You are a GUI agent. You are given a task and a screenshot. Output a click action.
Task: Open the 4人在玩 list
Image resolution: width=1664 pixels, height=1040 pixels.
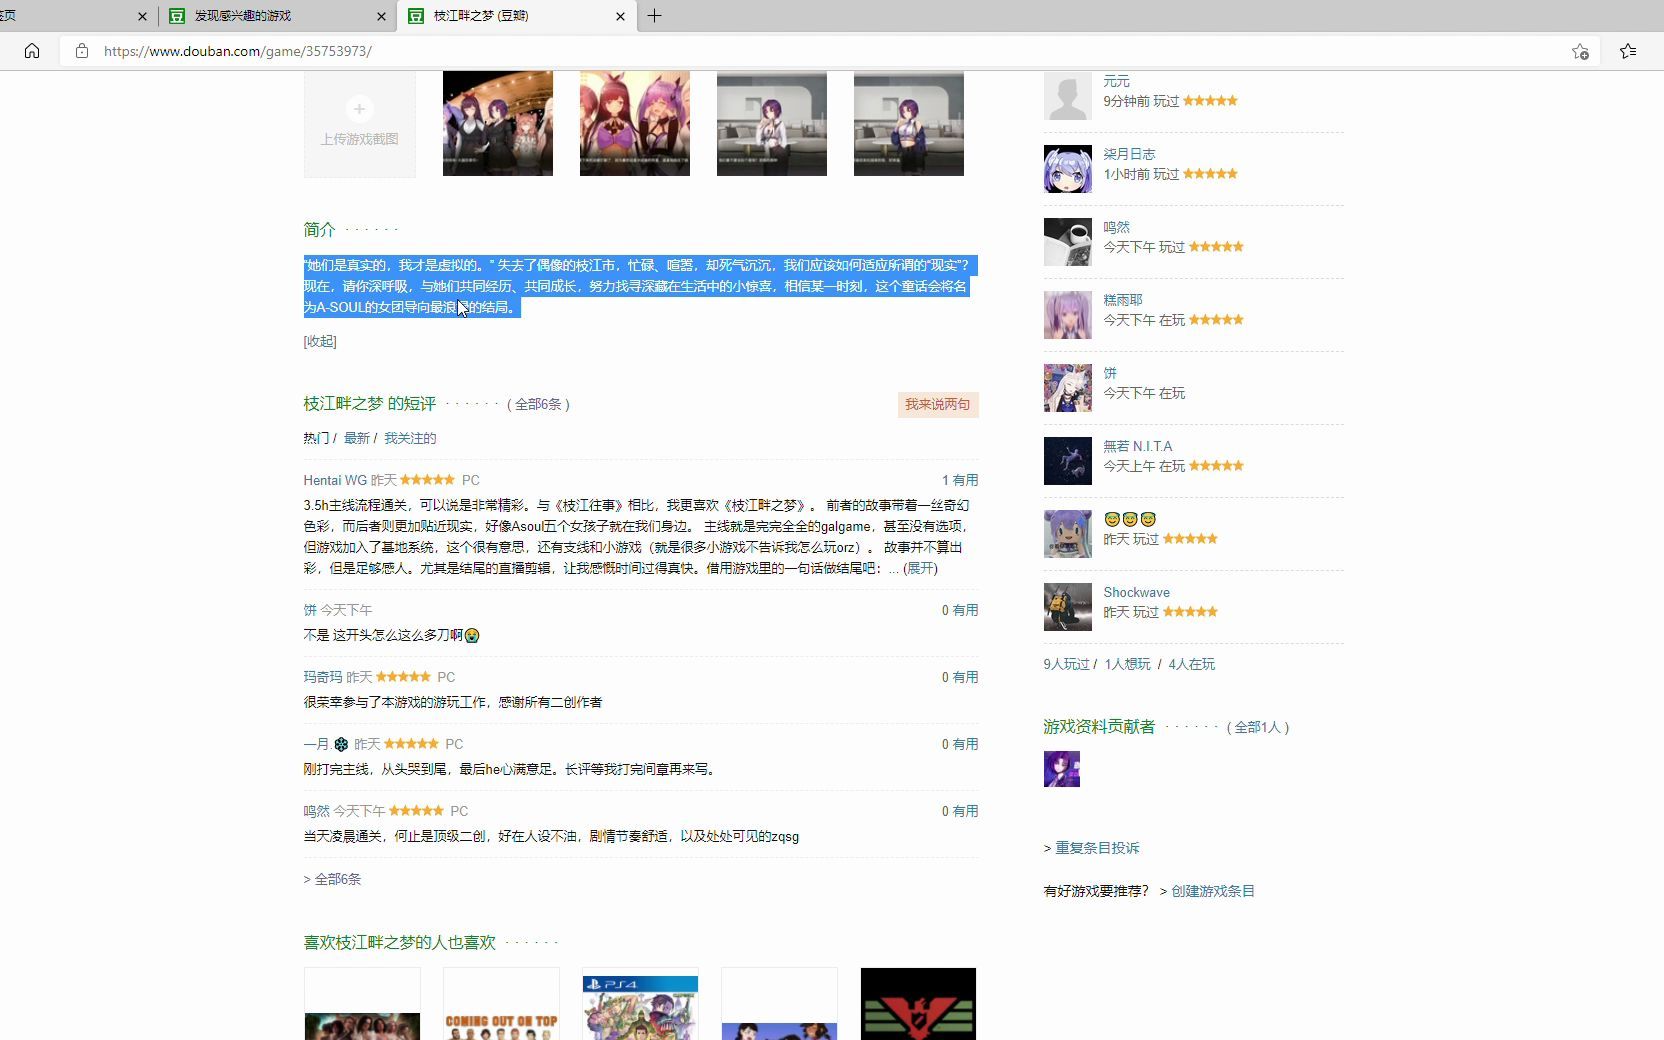click(x=1191, y=664)
